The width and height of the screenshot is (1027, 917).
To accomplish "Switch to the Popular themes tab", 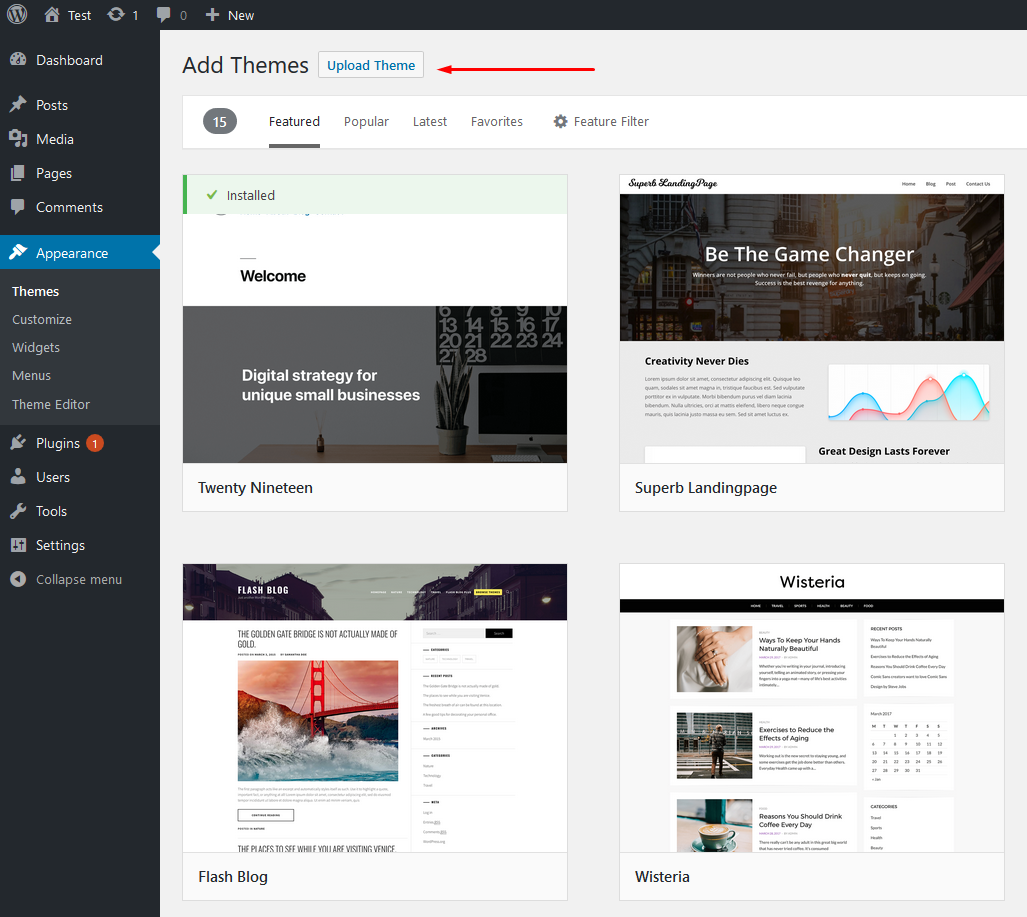I will (x=366, y=121).
